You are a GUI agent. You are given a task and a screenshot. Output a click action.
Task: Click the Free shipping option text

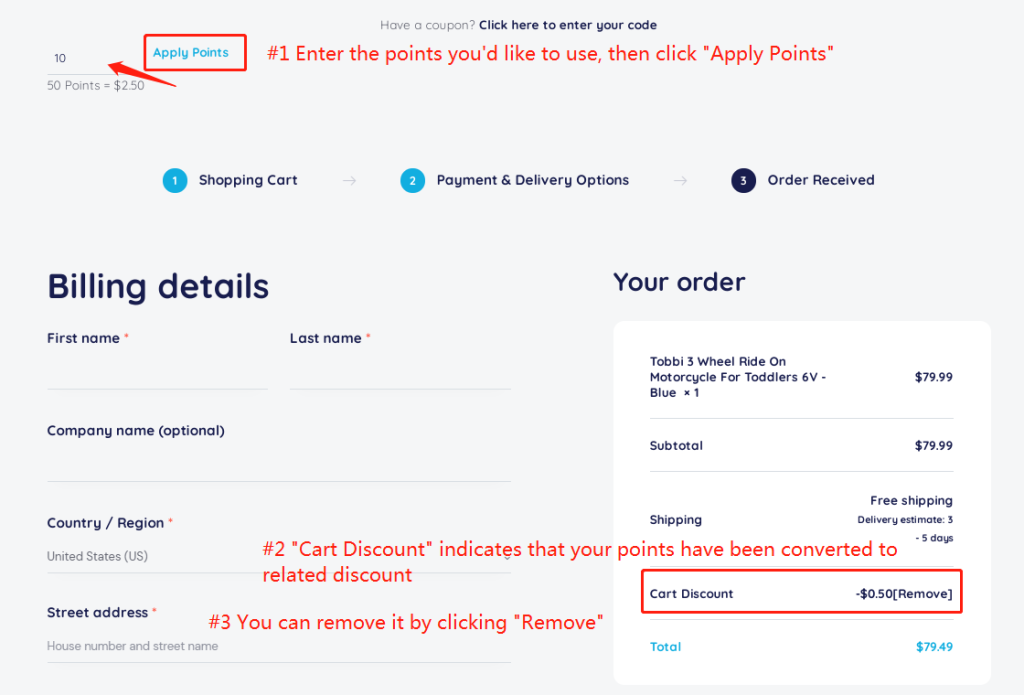pyautogui.click(x=911, y=500)
